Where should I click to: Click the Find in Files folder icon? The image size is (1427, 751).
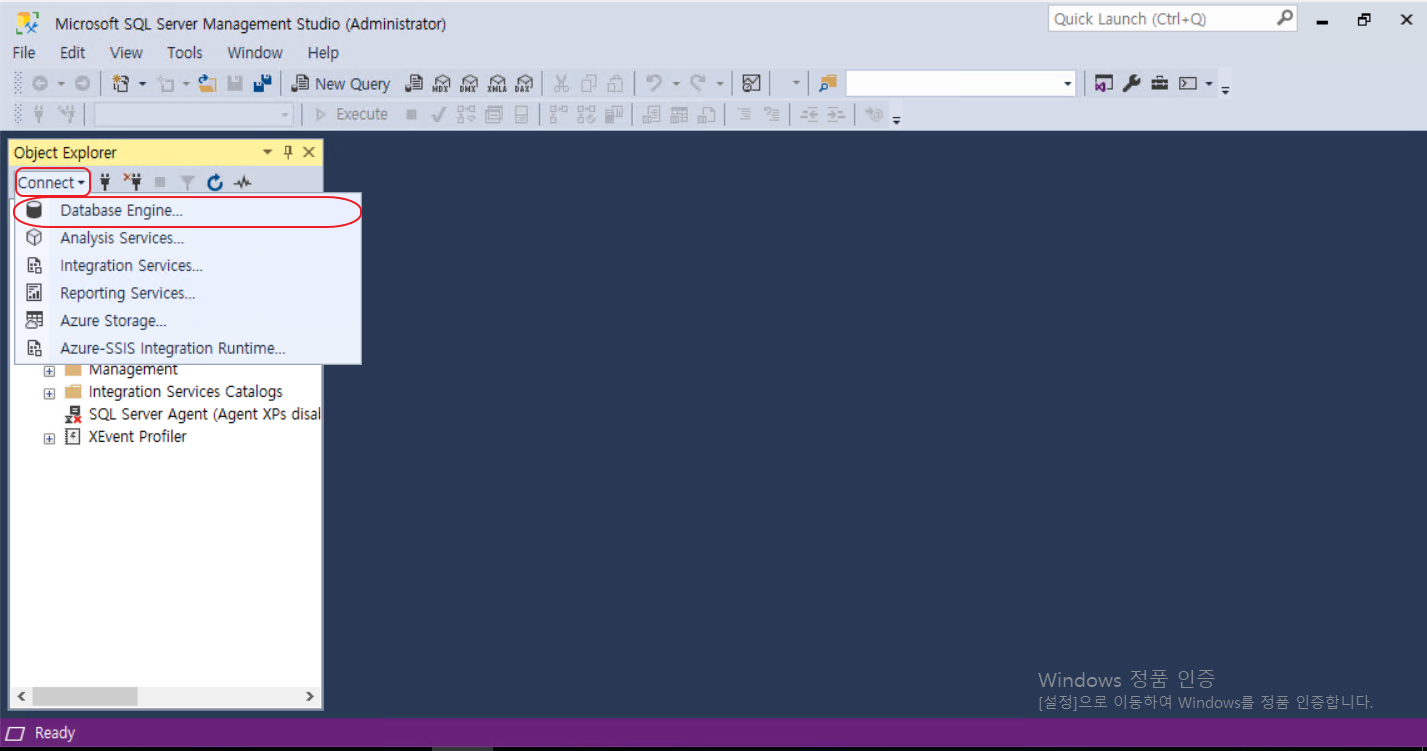pyautogui.click(x=827, y=84)
